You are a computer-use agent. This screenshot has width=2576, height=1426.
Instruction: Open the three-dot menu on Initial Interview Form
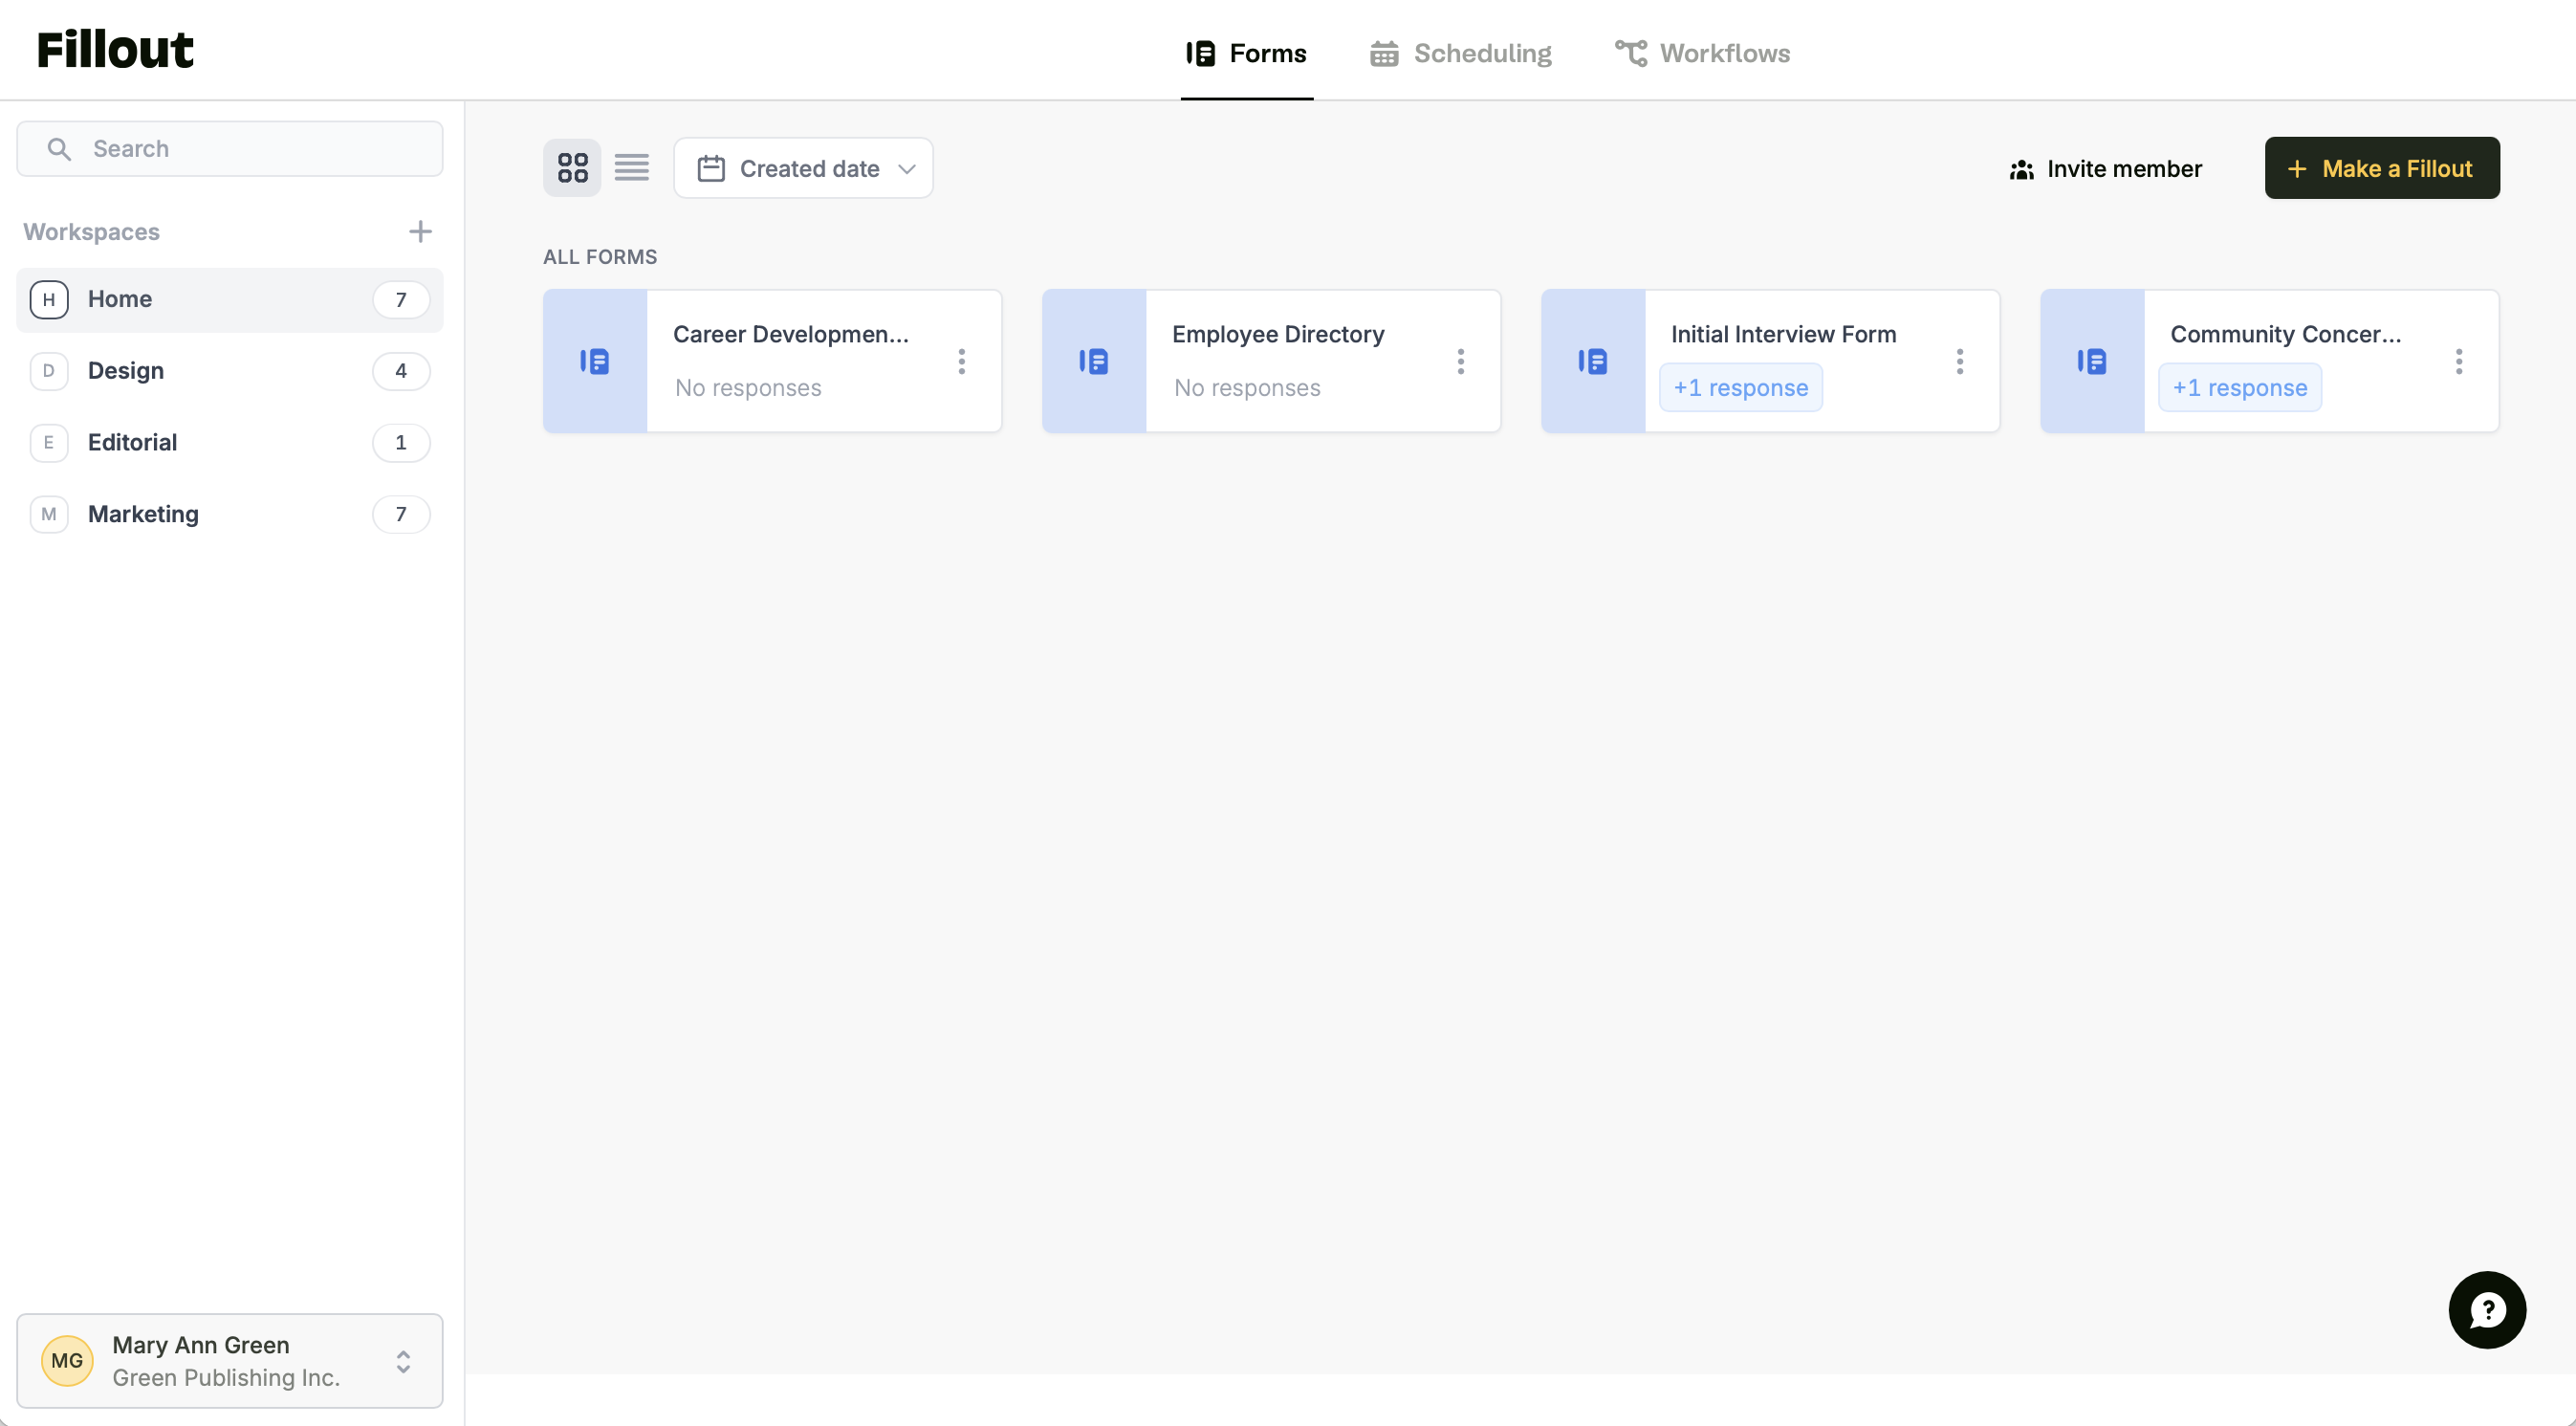tap(1960, 361)
